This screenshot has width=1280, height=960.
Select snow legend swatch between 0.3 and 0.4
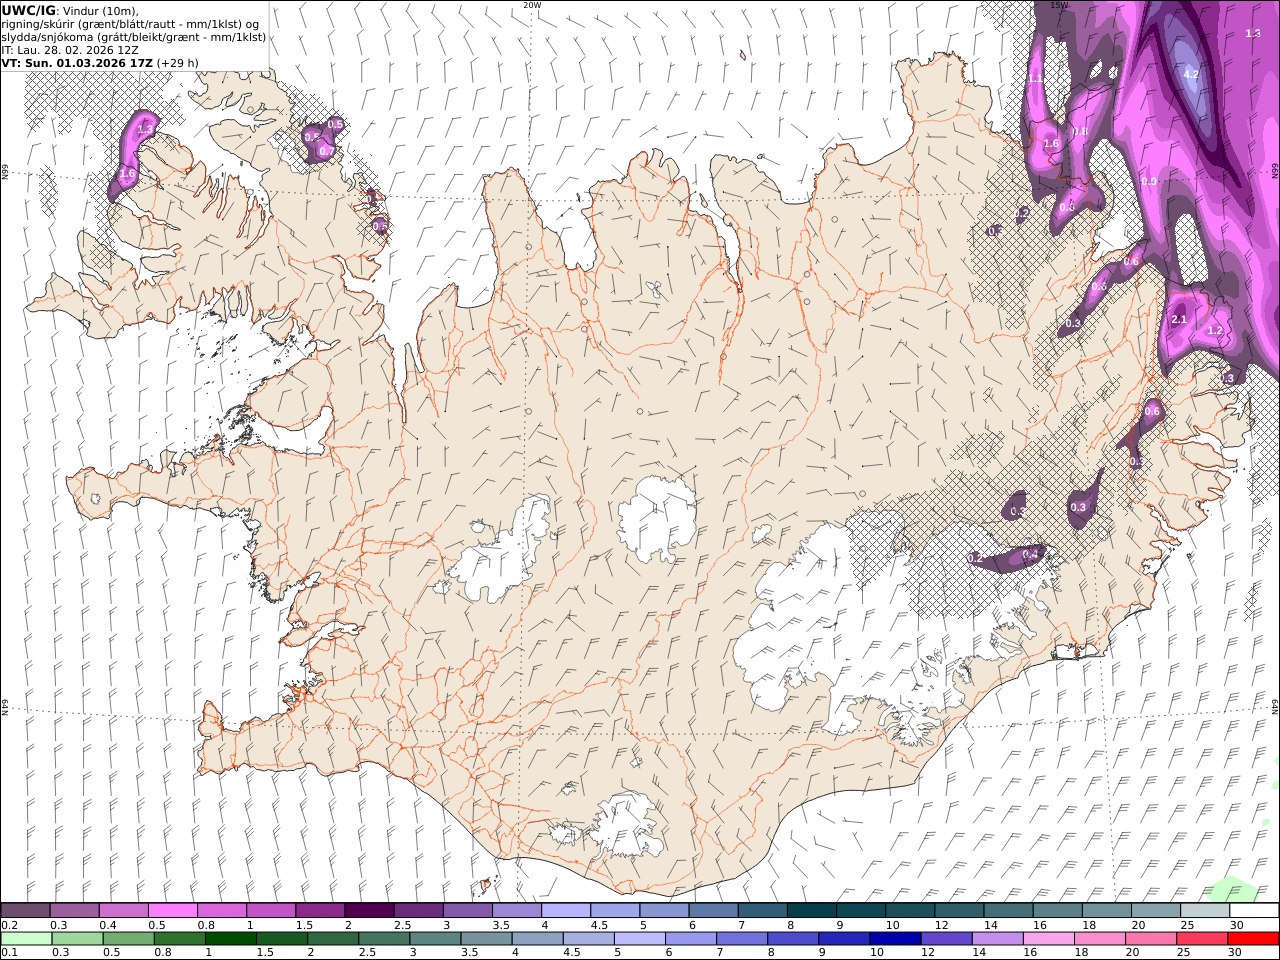74,911
